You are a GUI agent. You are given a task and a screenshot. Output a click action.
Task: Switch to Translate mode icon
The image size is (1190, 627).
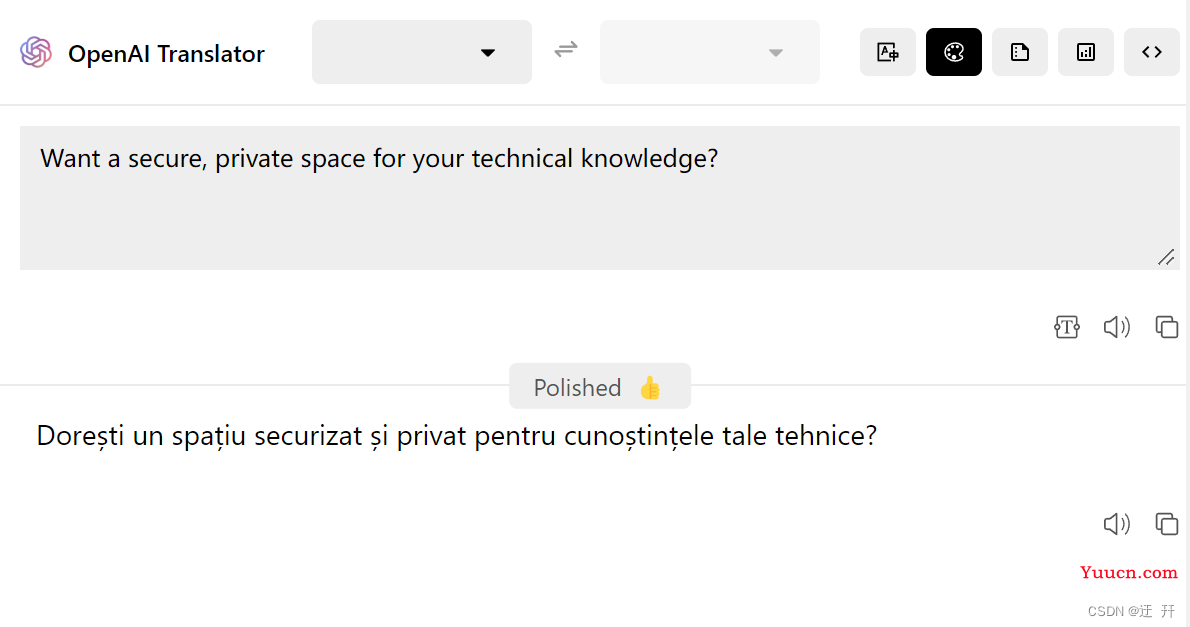[x=887, y=52]
